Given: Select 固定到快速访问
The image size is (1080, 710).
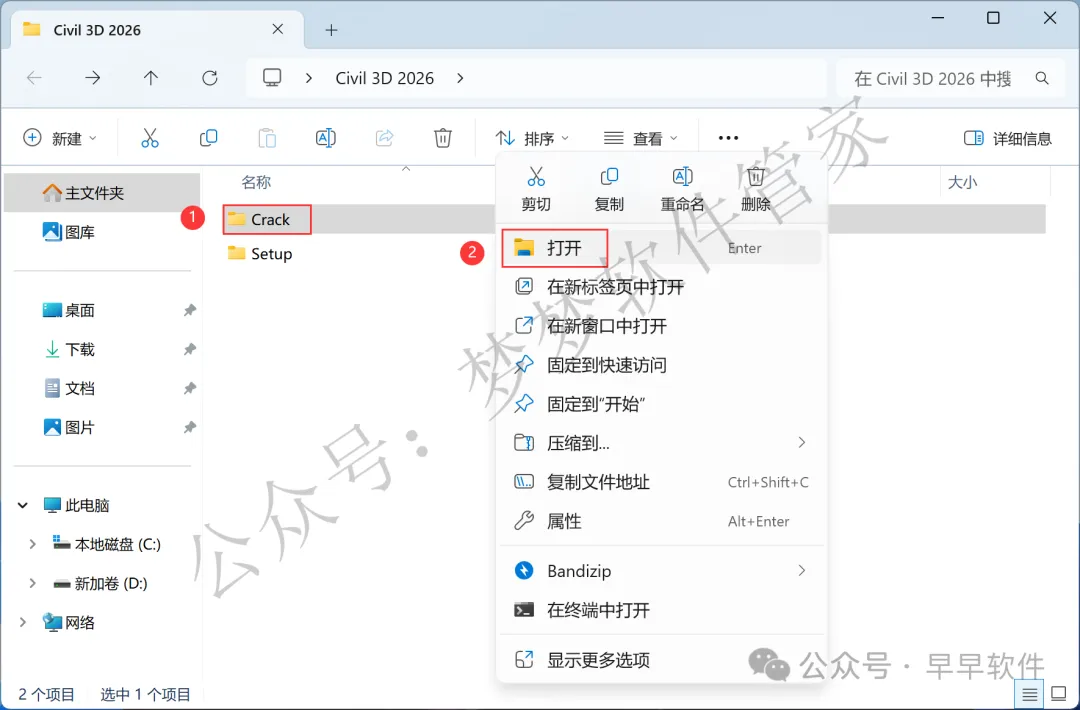Looking at the screenshot, I should coord(661,365).
